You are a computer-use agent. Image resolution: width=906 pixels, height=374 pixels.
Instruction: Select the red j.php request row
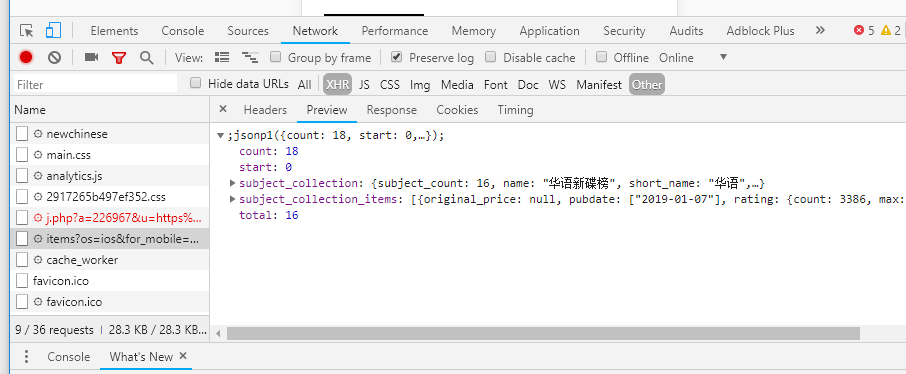[x=110, y=218]
